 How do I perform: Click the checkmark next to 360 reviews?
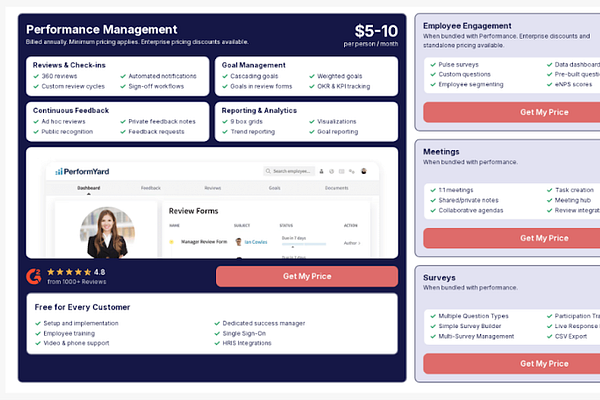pyautogui.click(x=36, y=76)
